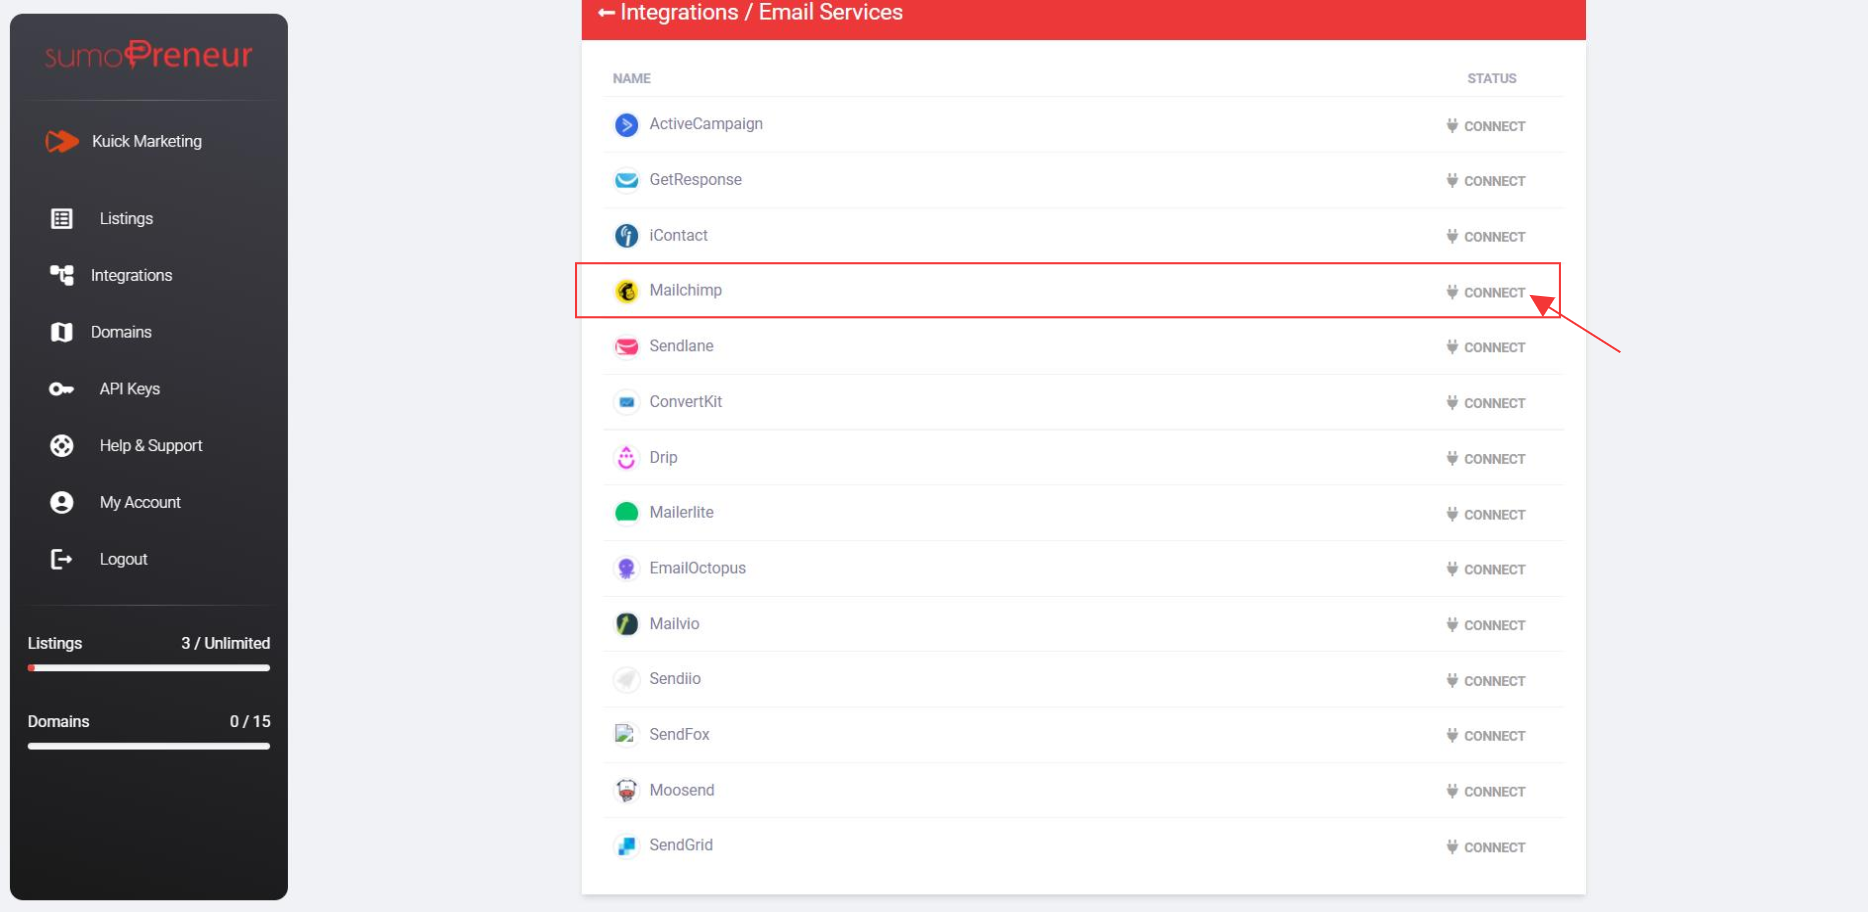Click the Listings usage progress bar

[149, 668]
